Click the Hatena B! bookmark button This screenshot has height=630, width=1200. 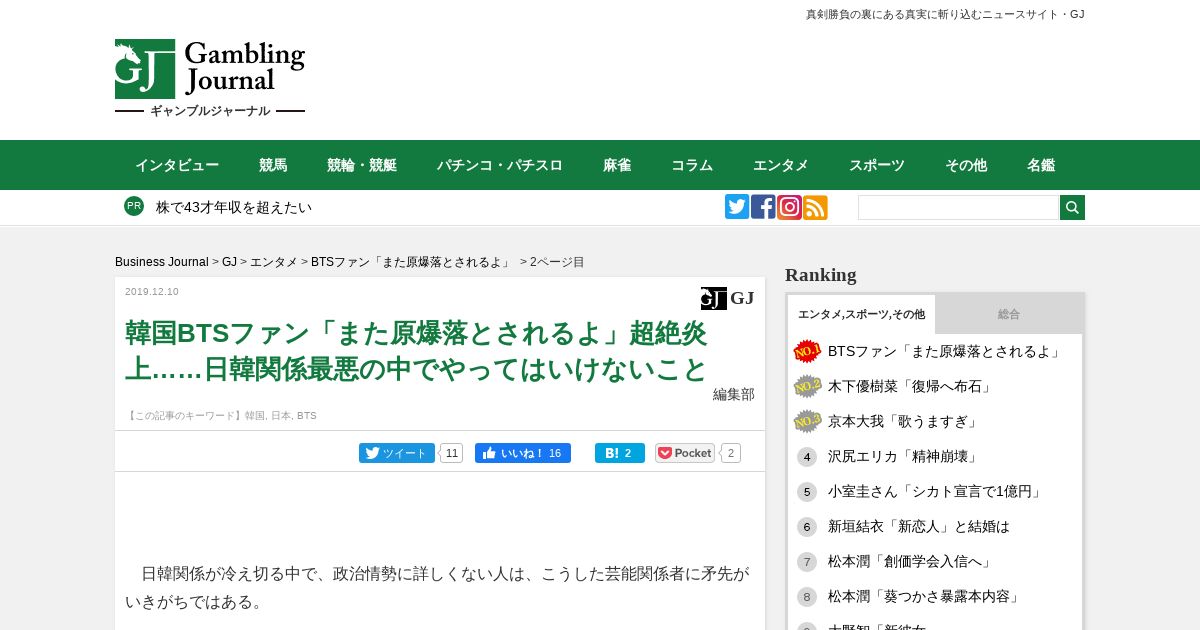(x=620, y=453)
